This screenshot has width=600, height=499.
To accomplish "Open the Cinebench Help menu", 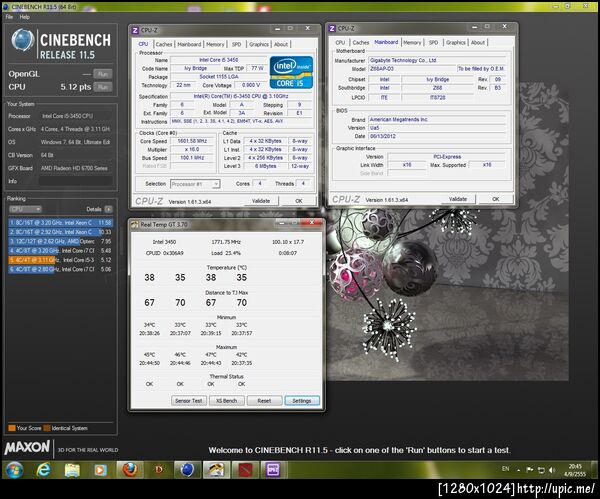I will pos(25,17).
